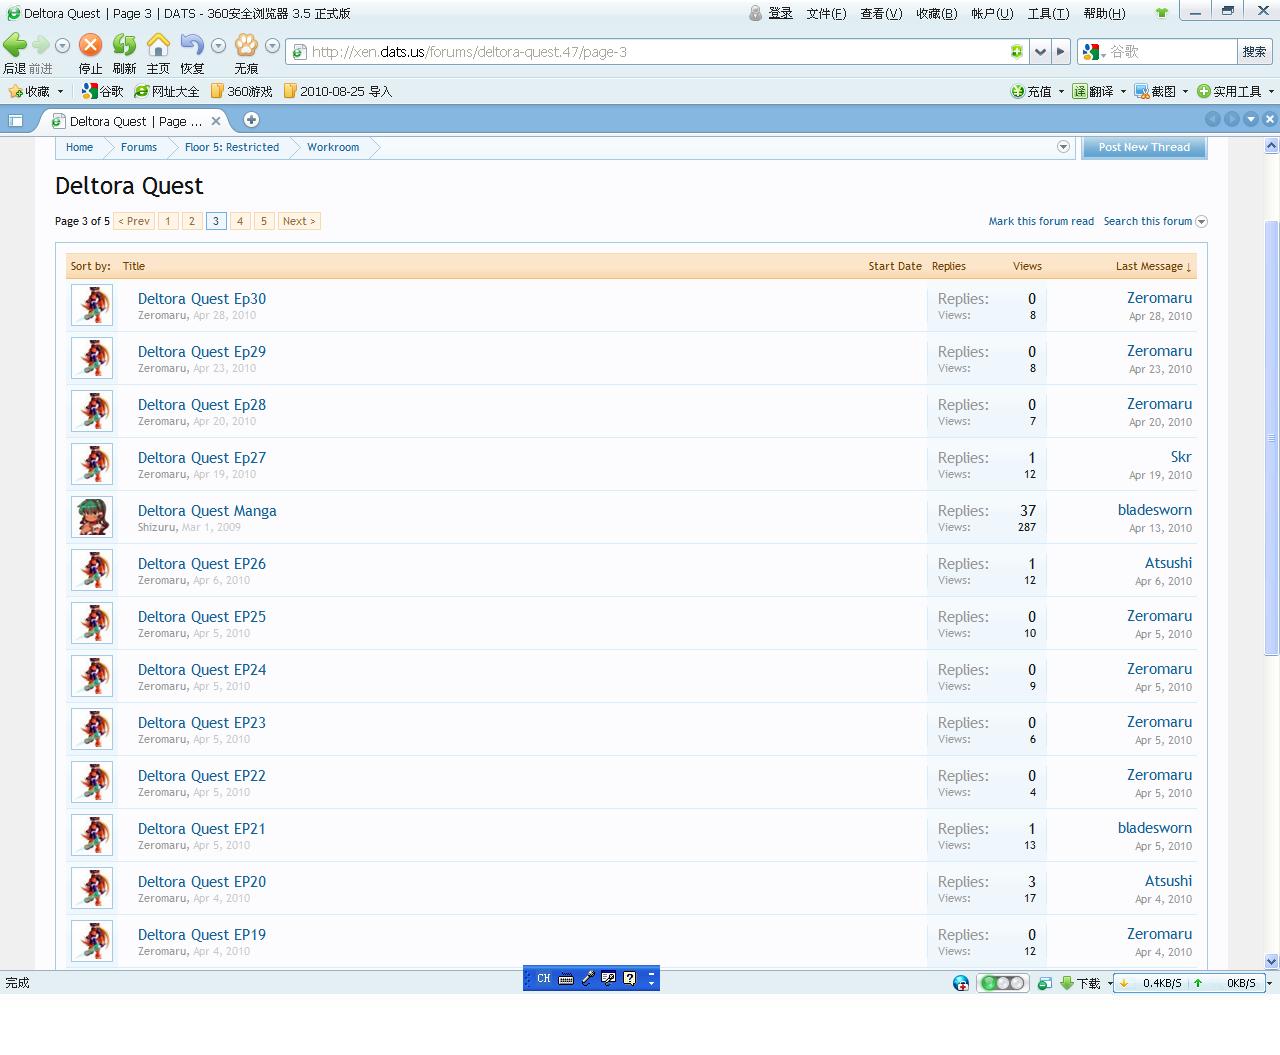1280x1055 pixels.
Task: Open the 翻译 translate tool
Action: (1093, 91)
